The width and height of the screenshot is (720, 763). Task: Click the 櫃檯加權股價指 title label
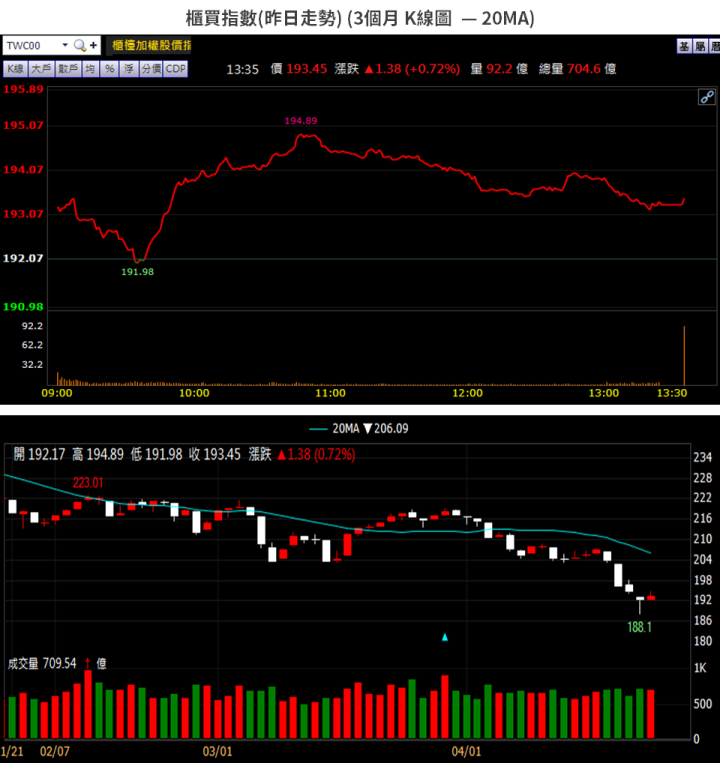[x=152, y=46]
